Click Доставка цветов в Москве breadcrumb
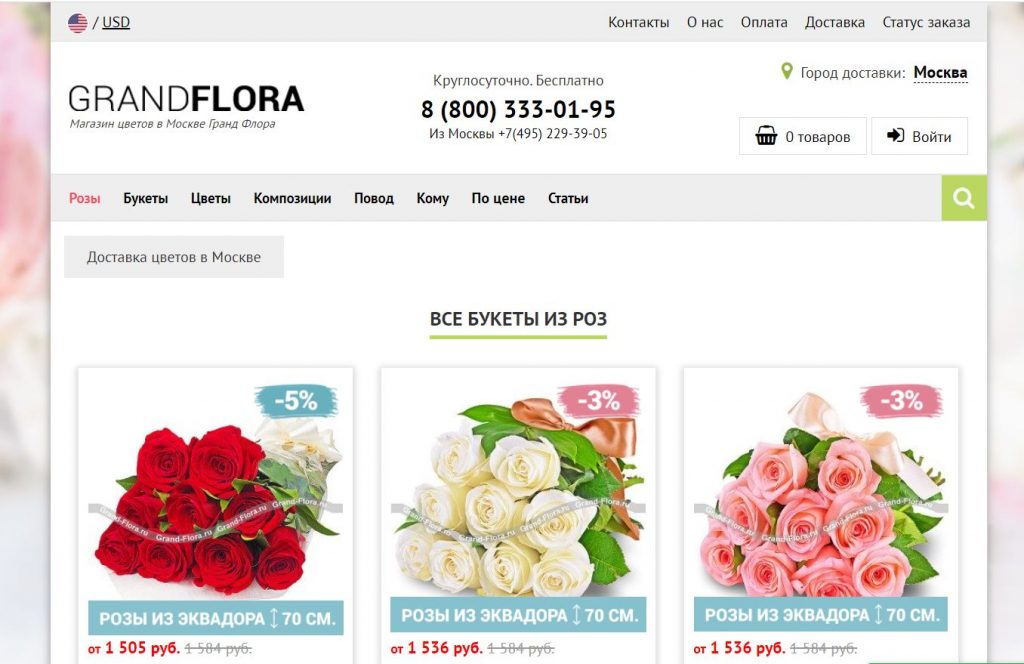The height and width of the screenshot is (664, 1024). click(x=174, y=257)
